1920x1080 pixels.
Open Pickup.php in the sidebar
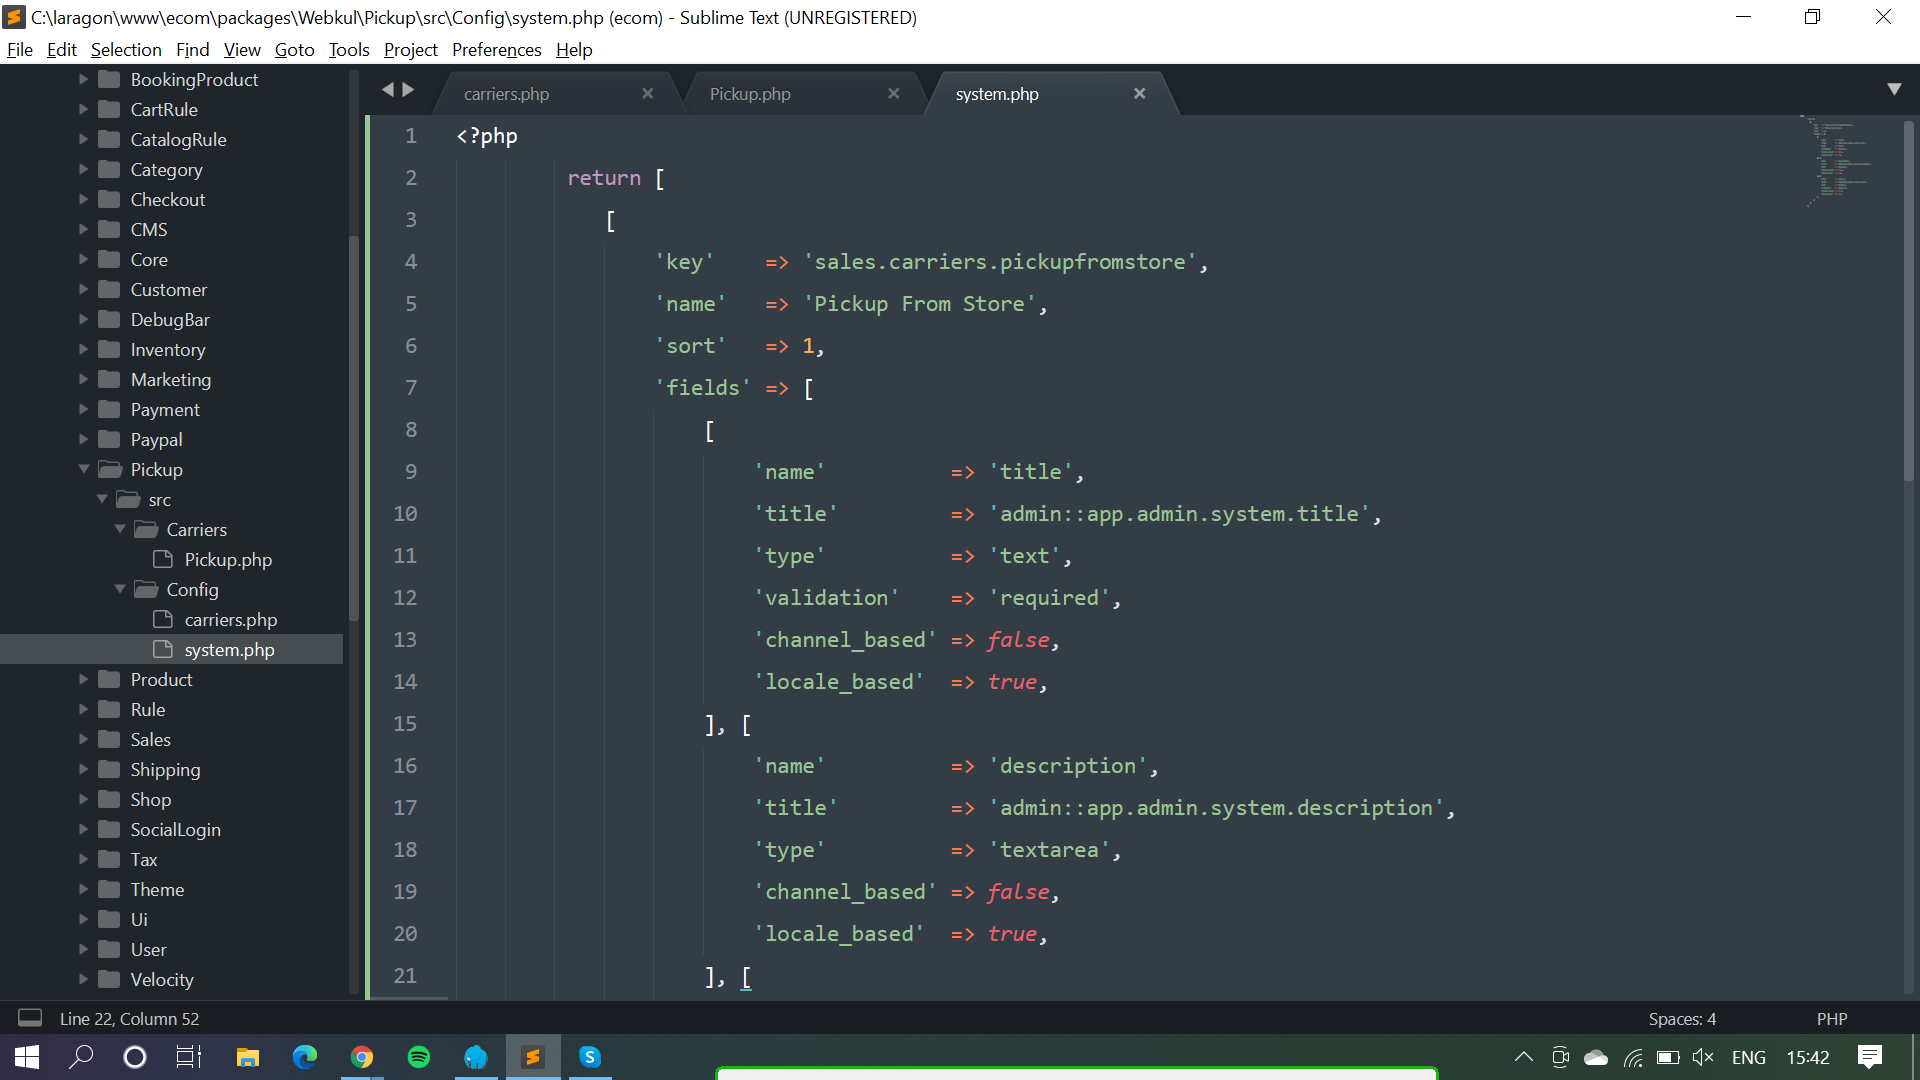point(228,560)
